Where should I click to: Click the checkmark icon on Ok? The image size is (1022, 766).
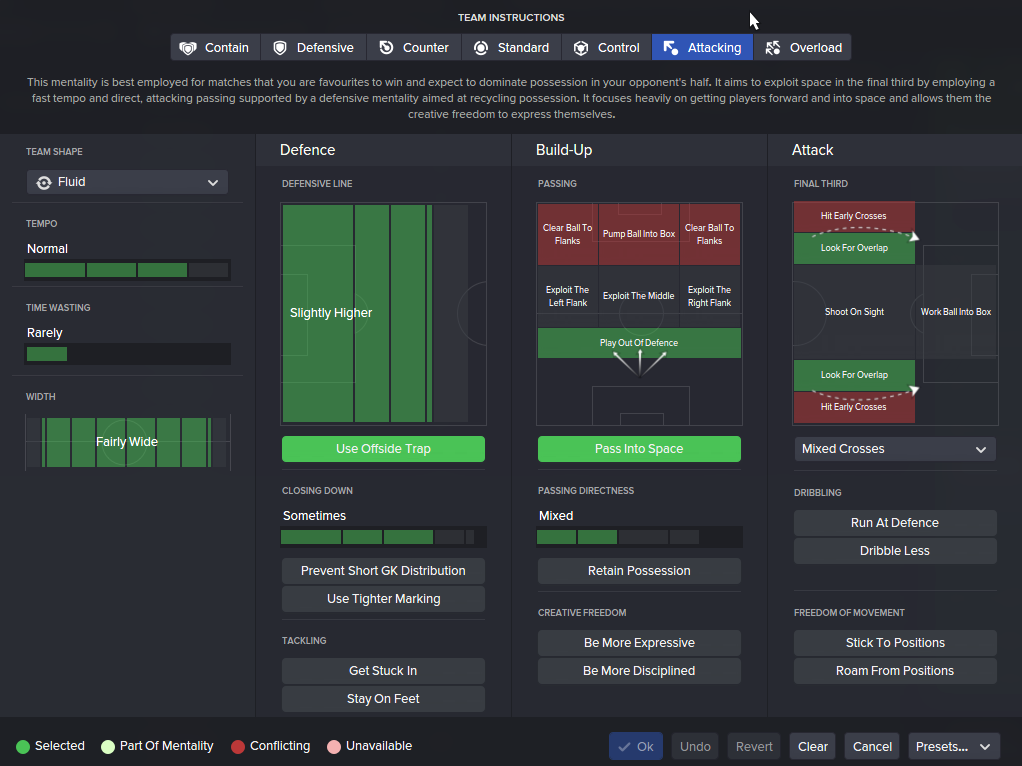[x=624, y=746]
